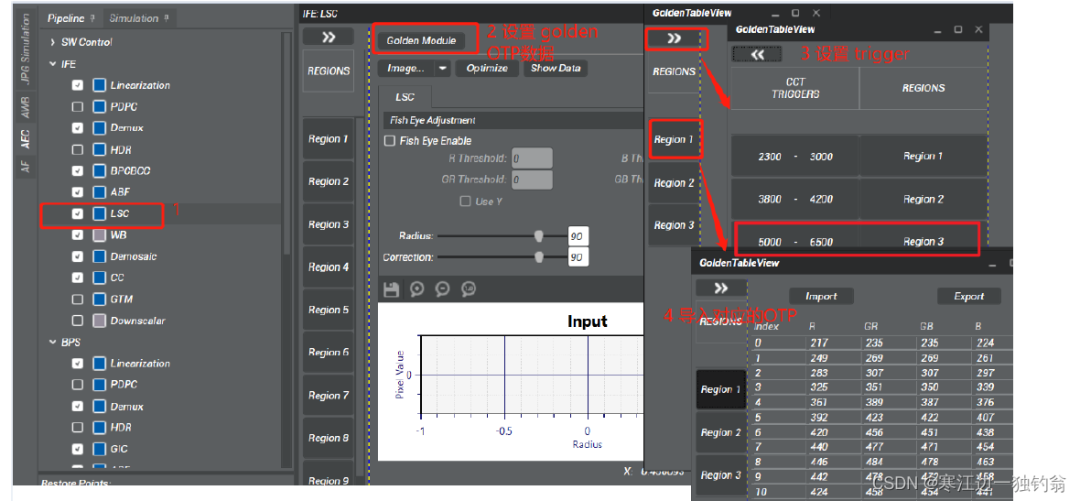Click Import in the GoldenTableView window
The image size is (1080, 501).
coord(821,296)
